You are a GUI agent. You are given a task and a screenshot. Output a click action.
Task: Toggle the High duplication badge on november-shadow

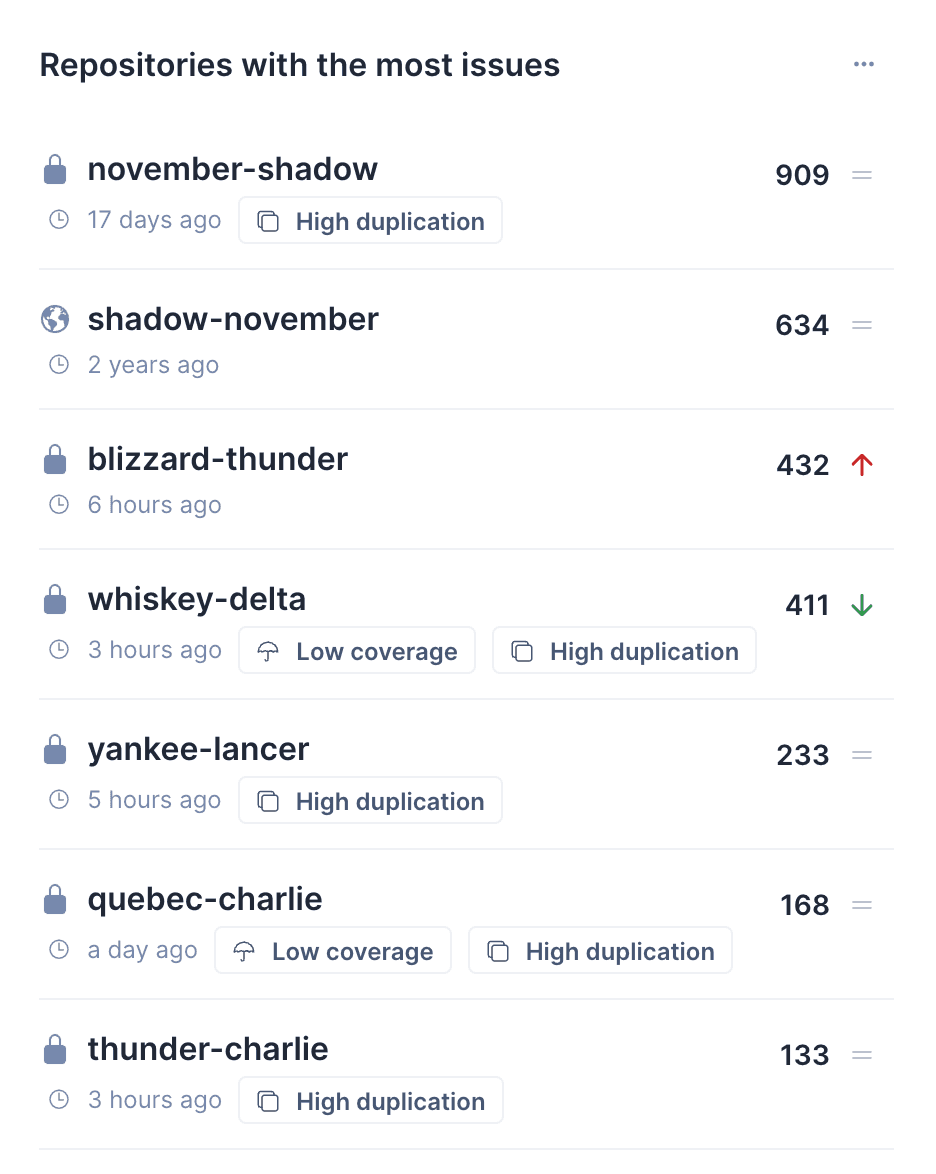coord(370,220)
